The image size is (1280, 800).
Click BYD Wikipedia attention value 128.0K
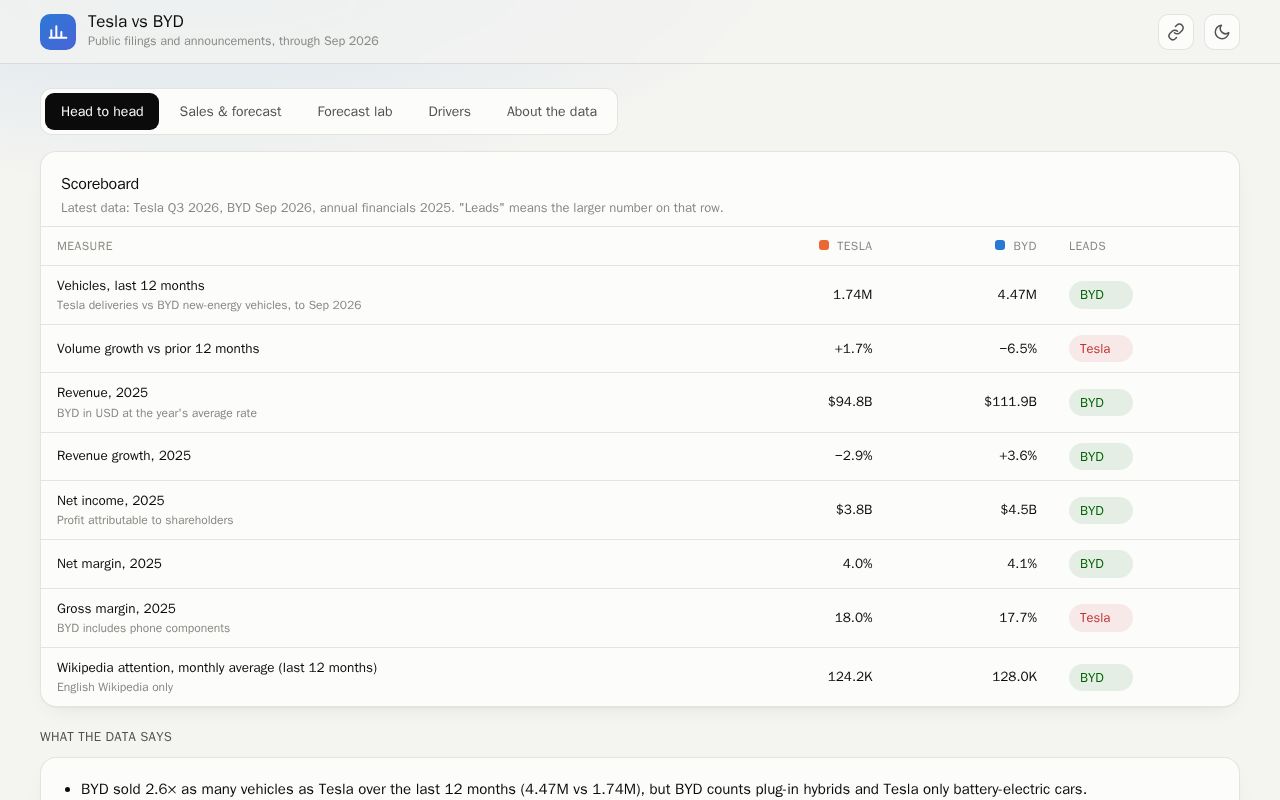[x=1014, y=677]
